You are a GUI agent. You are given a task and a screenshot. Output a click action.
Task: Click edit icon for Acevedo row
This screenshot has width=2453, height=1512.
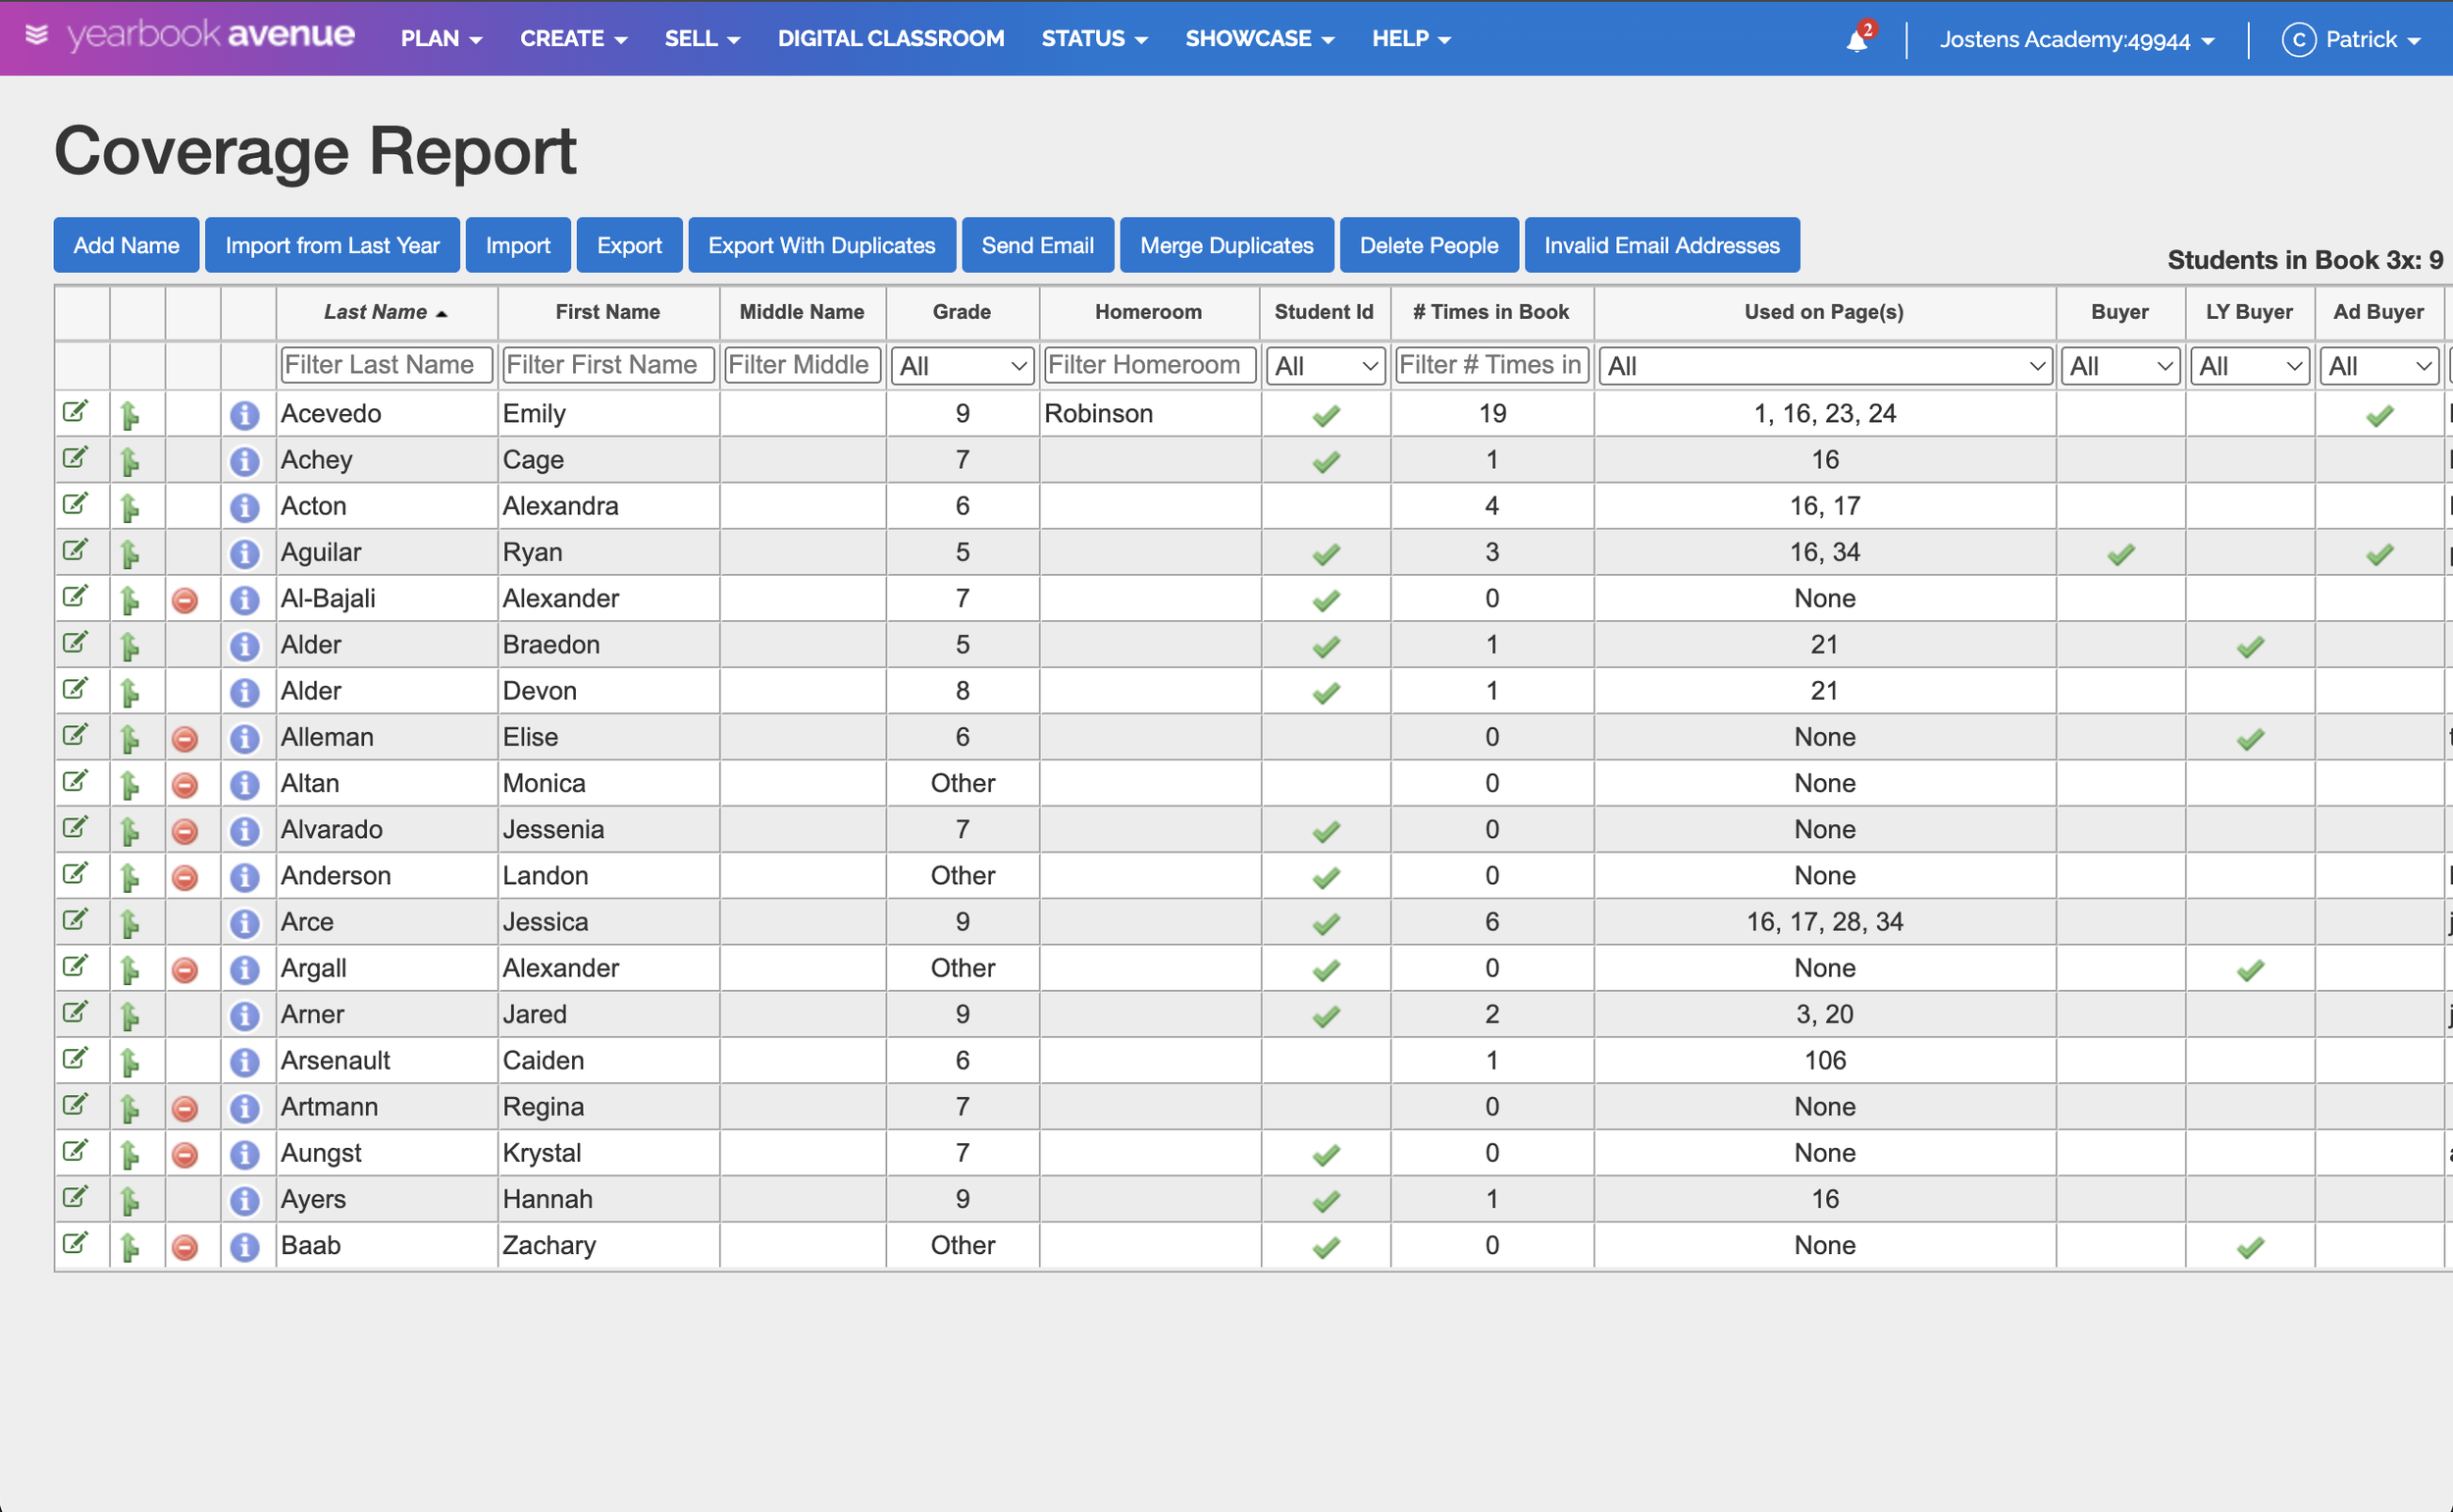tap(75, 412)
